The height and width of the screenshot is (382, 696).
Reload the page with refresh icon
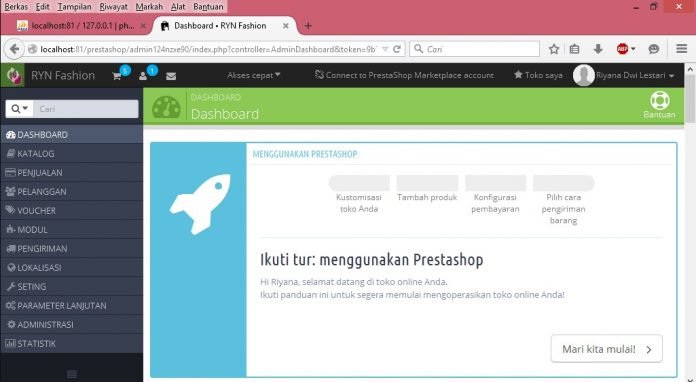point(397,49)
